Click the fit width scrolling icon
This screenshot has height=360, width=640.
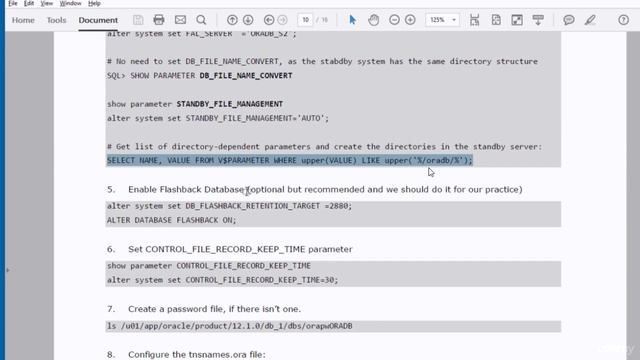(x=474, y=20)
